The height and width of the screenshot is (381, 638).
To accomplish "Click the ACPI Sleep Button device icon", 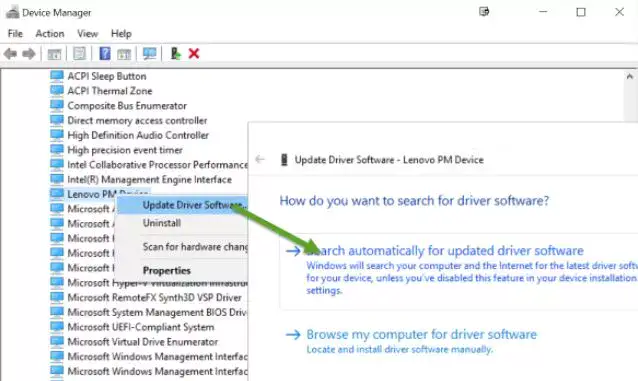I will point(57,76).
